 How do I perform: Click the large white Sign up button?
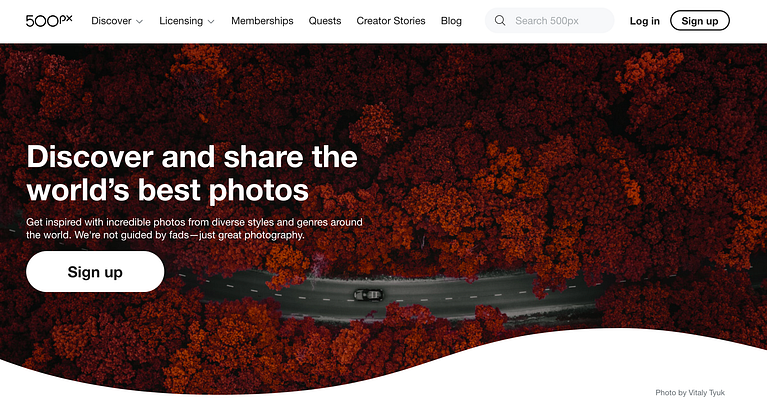coord(95,272)
